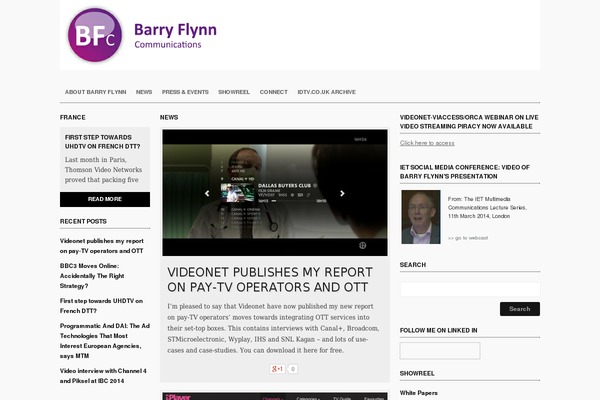The width and height of the screenshot is (600, 400).
Task: Click the Google +1 button
Action: click(277, 369)
